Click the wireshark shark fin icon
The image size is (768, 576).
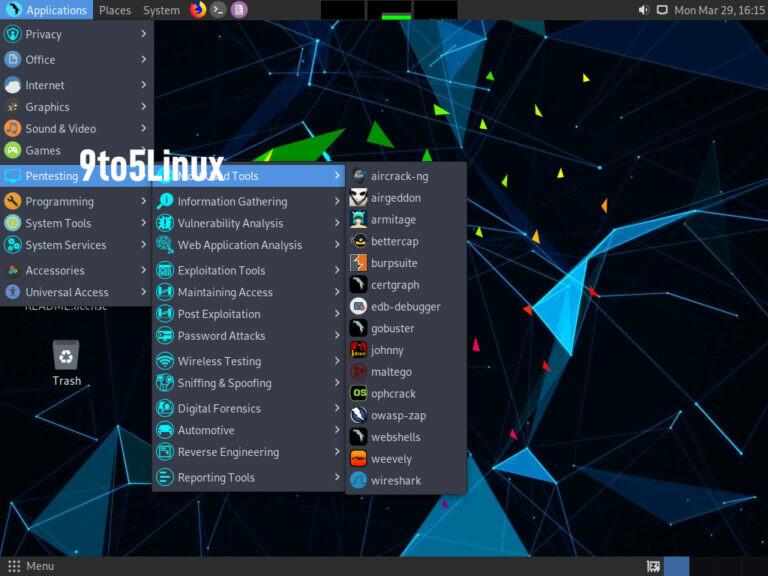[x=358, y=481]
